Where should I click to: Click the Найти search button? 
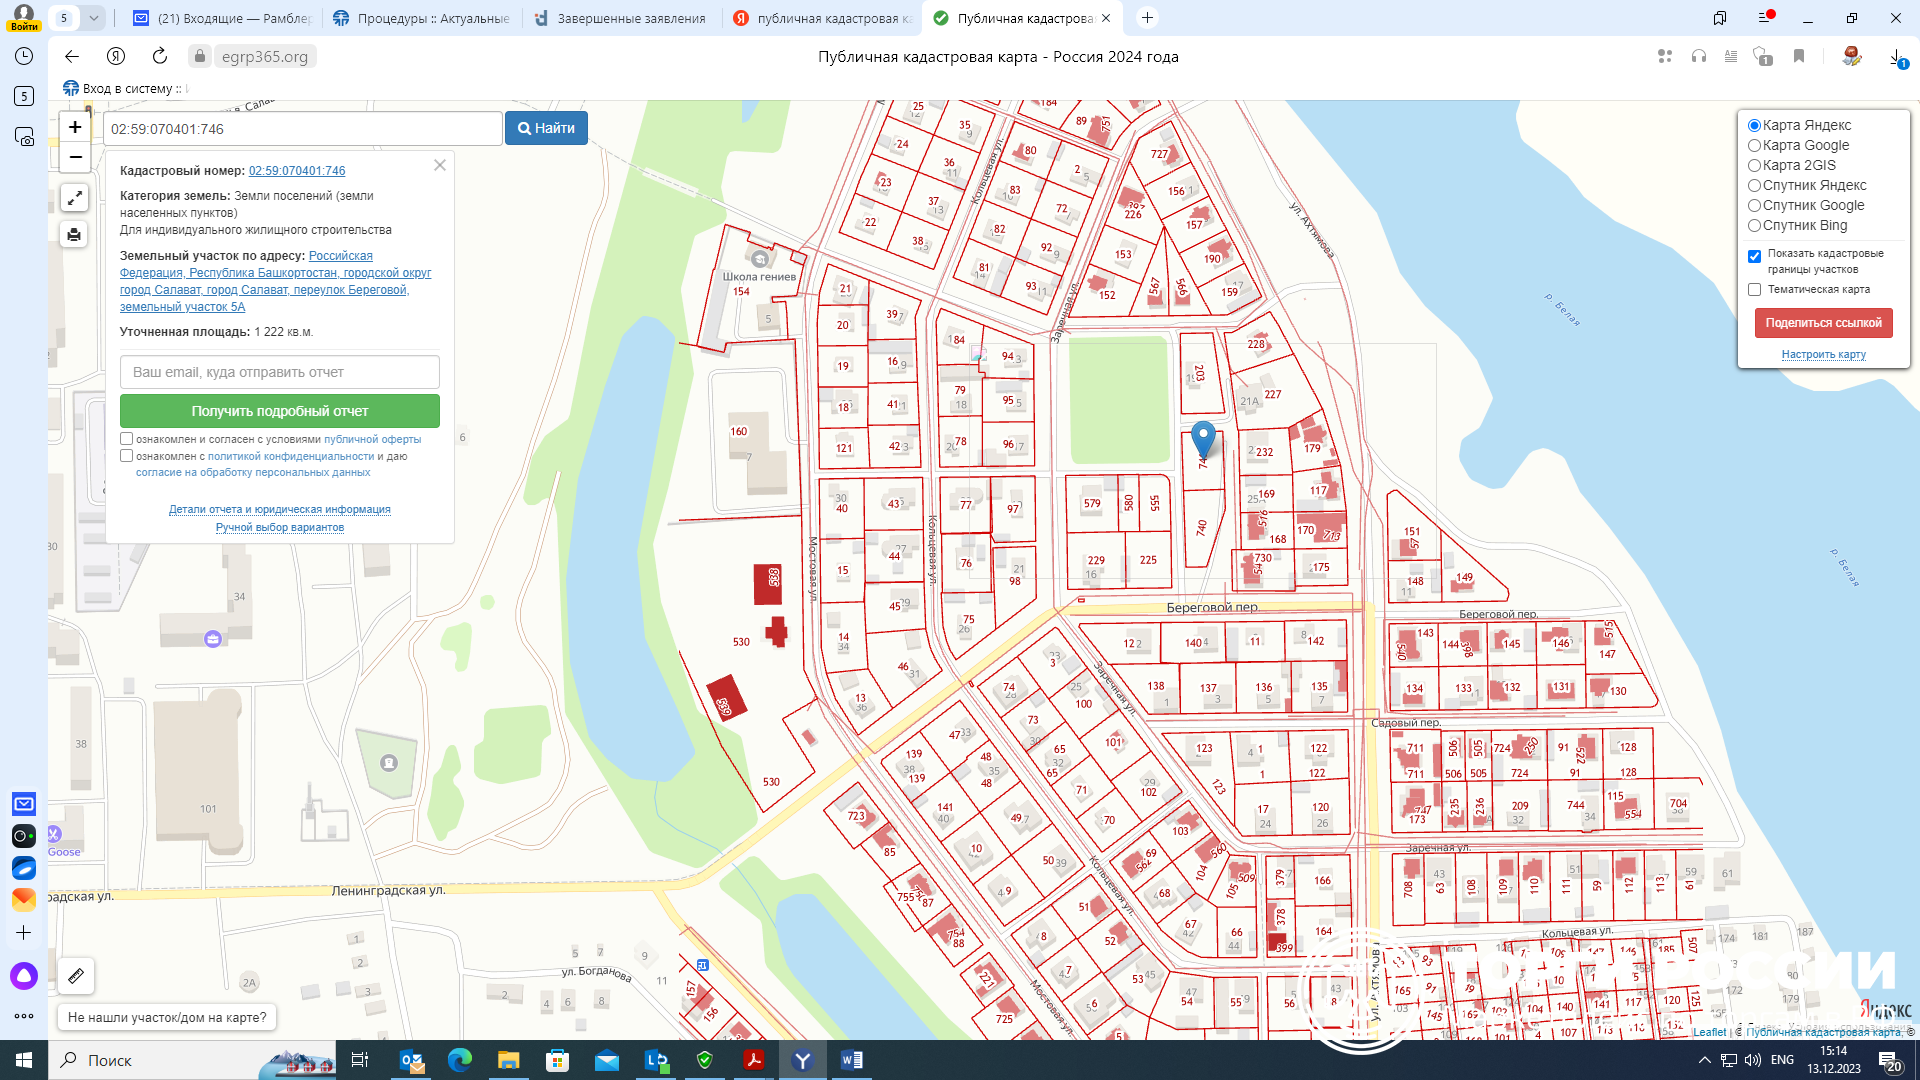coord(546,128)
